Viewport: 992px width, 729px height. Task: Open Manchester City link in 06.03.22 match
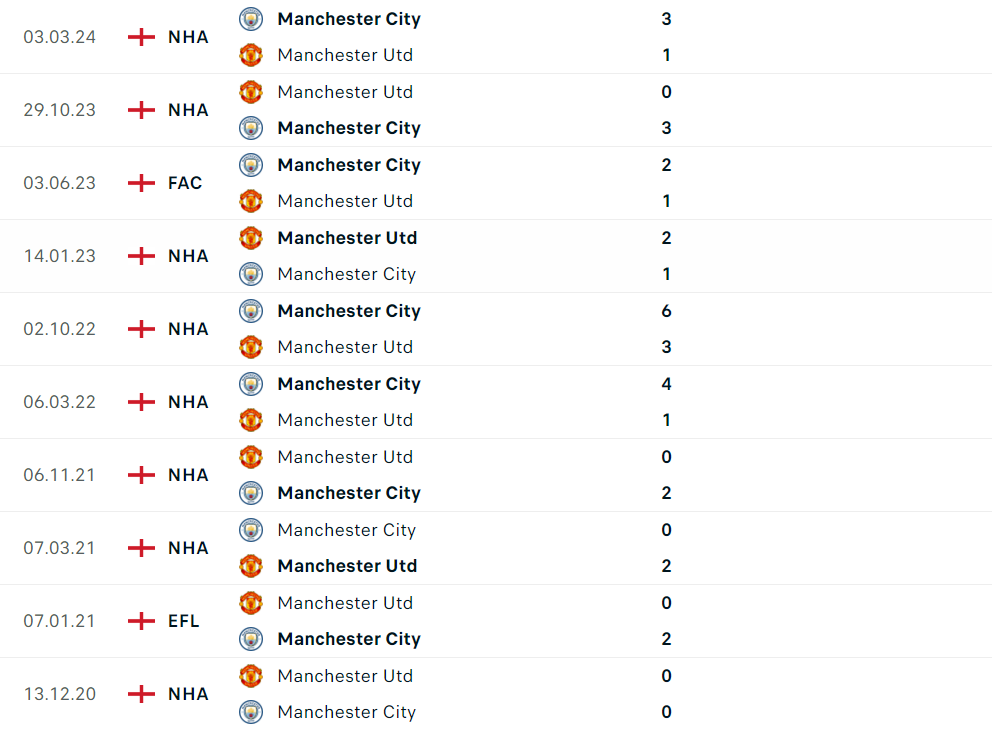pyautogui.click(x=349, y=384)
